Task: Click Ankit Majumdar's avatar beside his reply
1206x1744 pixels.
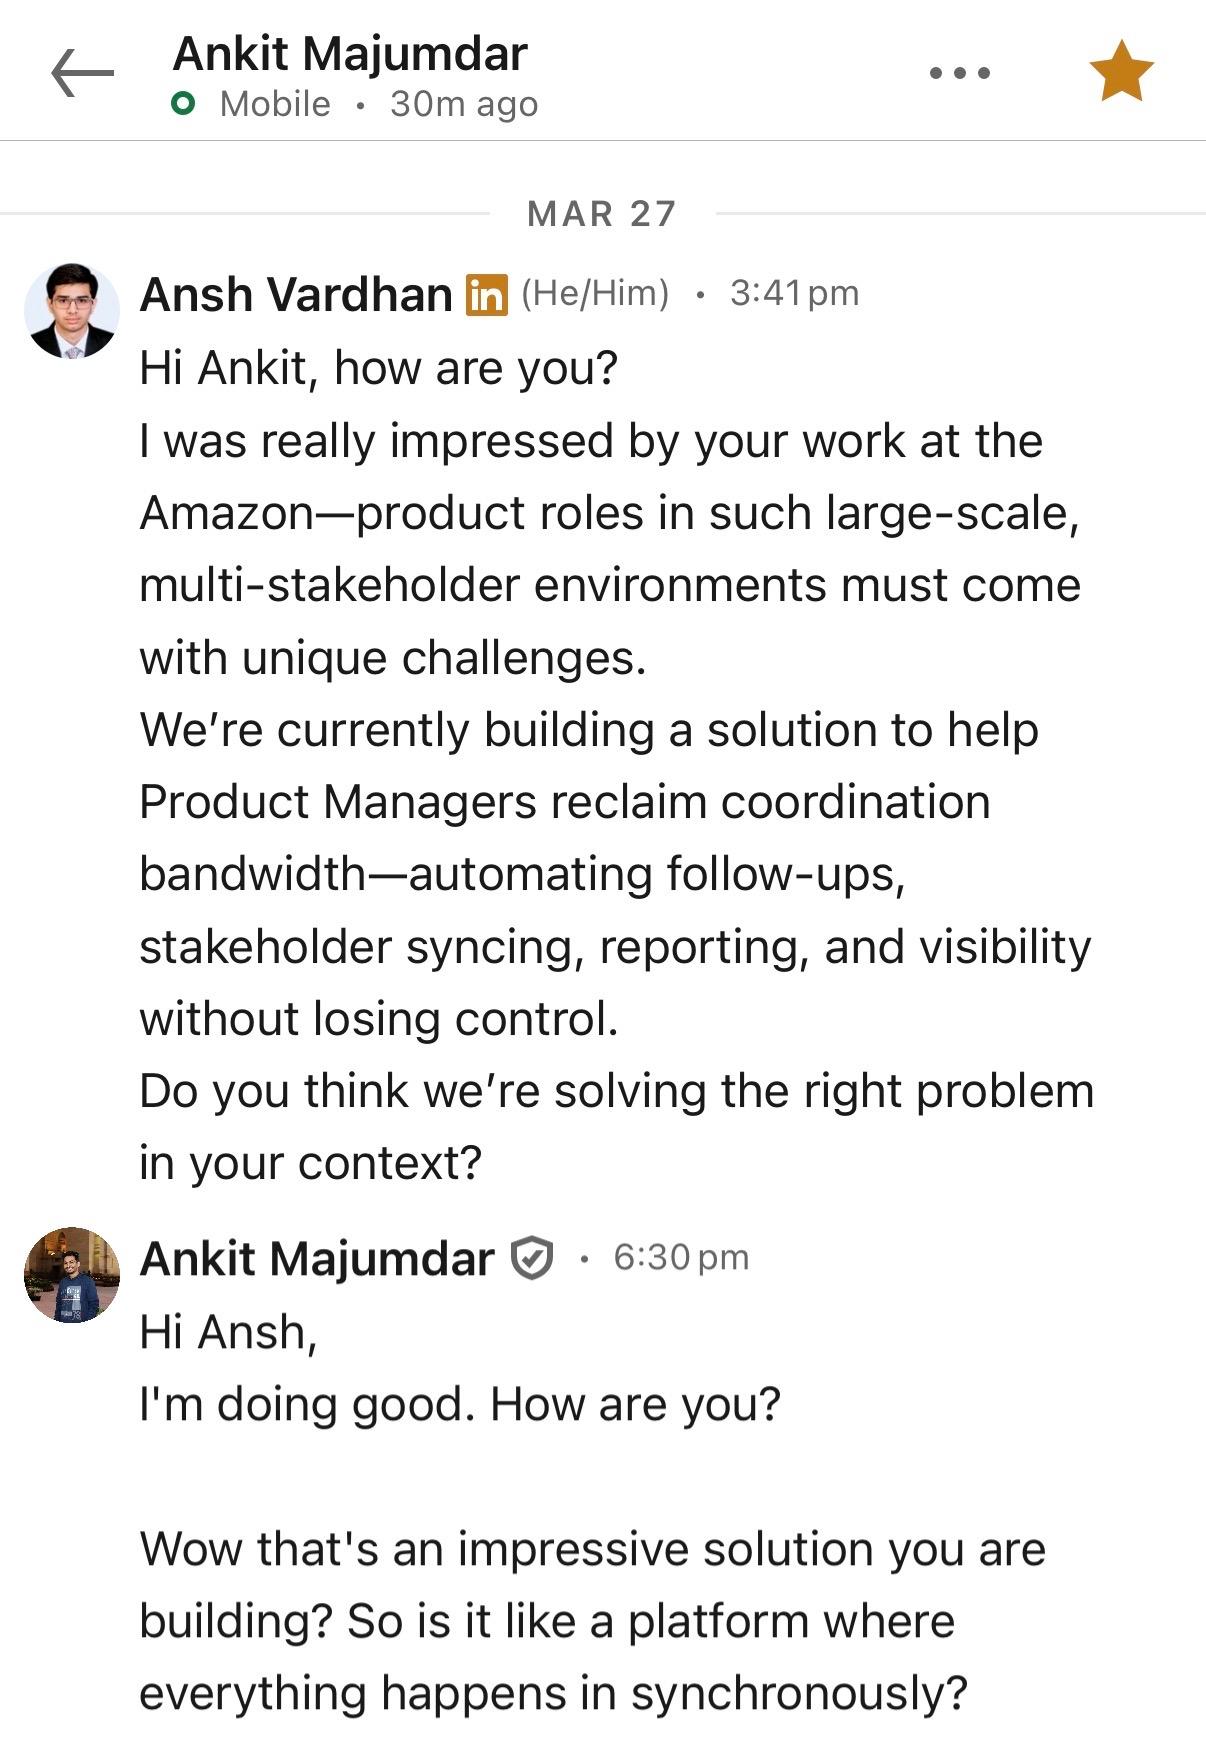Action: 71,1275
